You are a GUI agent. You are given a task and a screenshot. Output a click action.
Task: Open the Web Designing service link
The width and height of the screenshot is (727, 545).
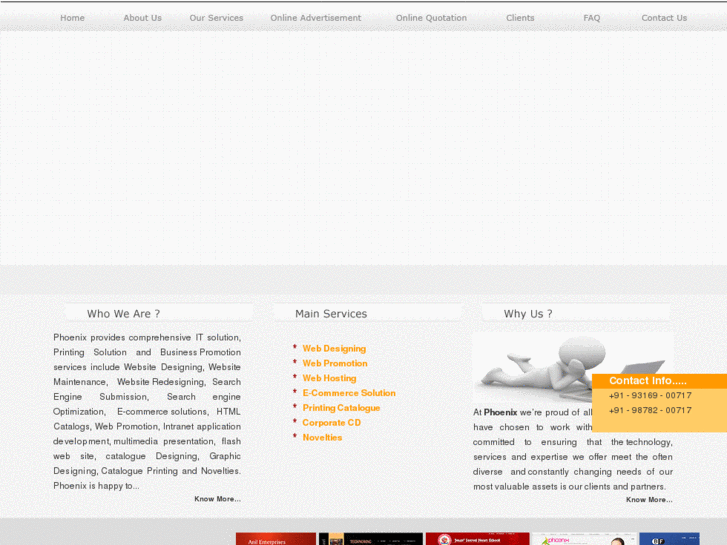pyautogui.click(x=334, y=348)
